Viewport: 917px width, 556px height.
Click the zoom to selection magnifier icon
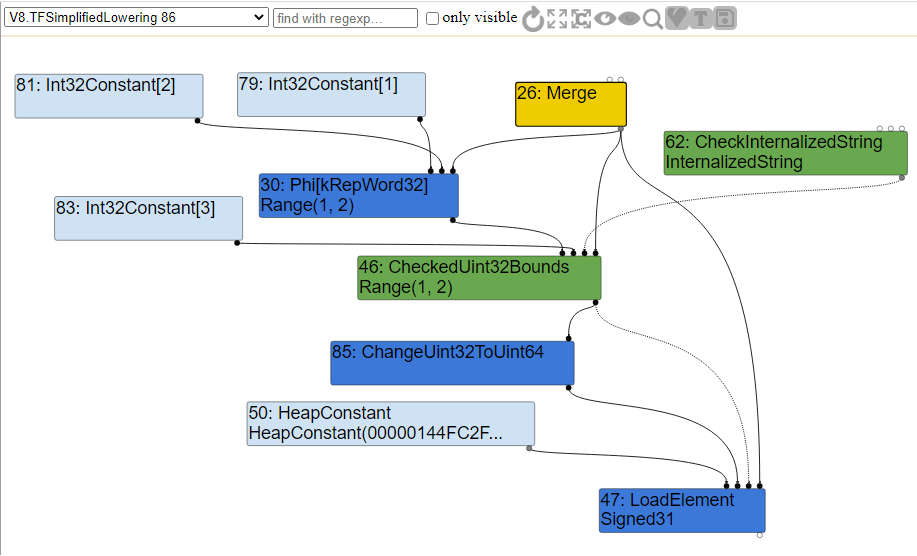pos(652,19)
